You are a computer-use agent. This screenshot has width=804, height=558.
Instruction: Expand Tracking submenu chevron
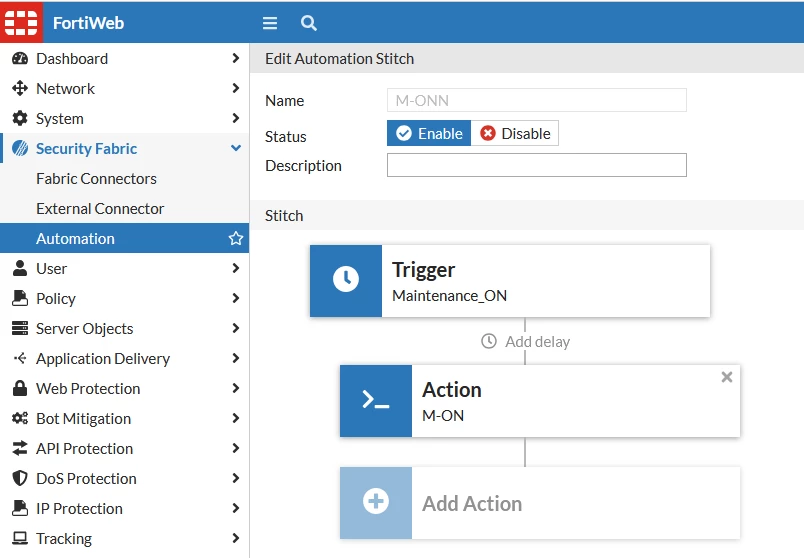click(x=235, y=538)
